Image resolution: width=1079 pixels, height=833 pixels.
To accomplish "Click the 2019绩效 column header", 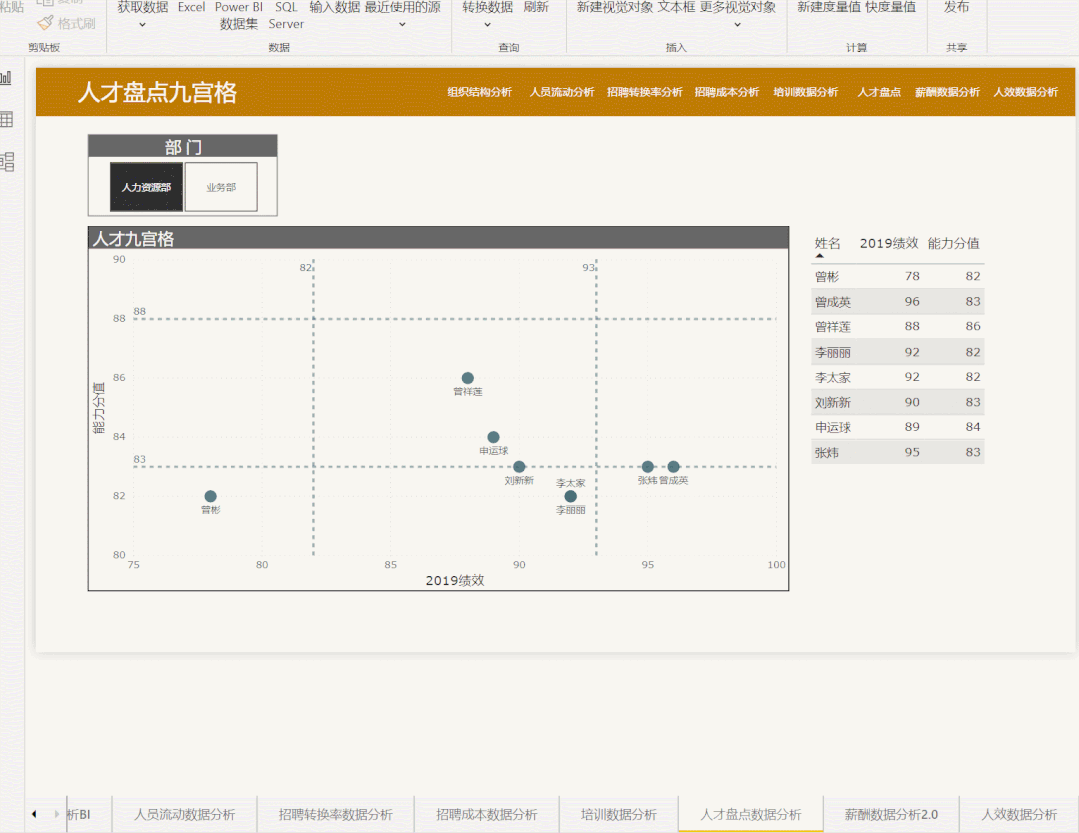I will [x=888, y=244].
